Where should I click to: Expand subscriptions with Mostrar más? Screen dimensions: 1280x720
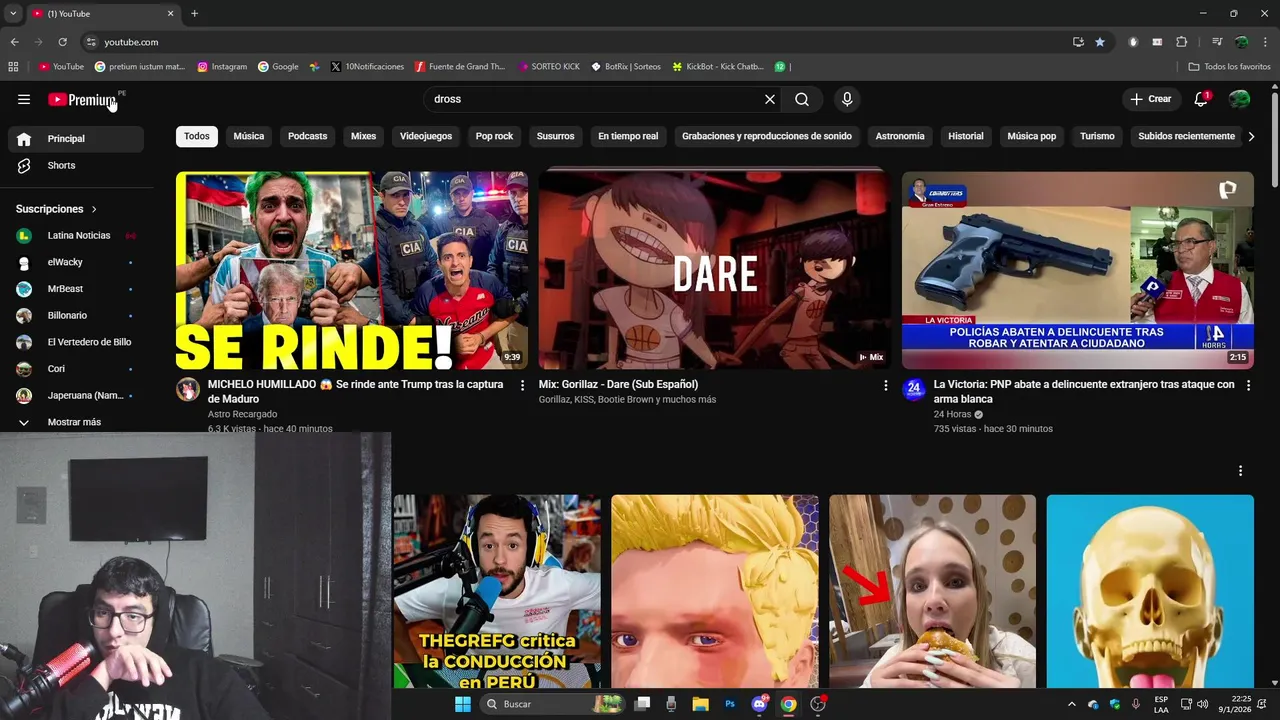pyautogui.click(x=76, y=422)
